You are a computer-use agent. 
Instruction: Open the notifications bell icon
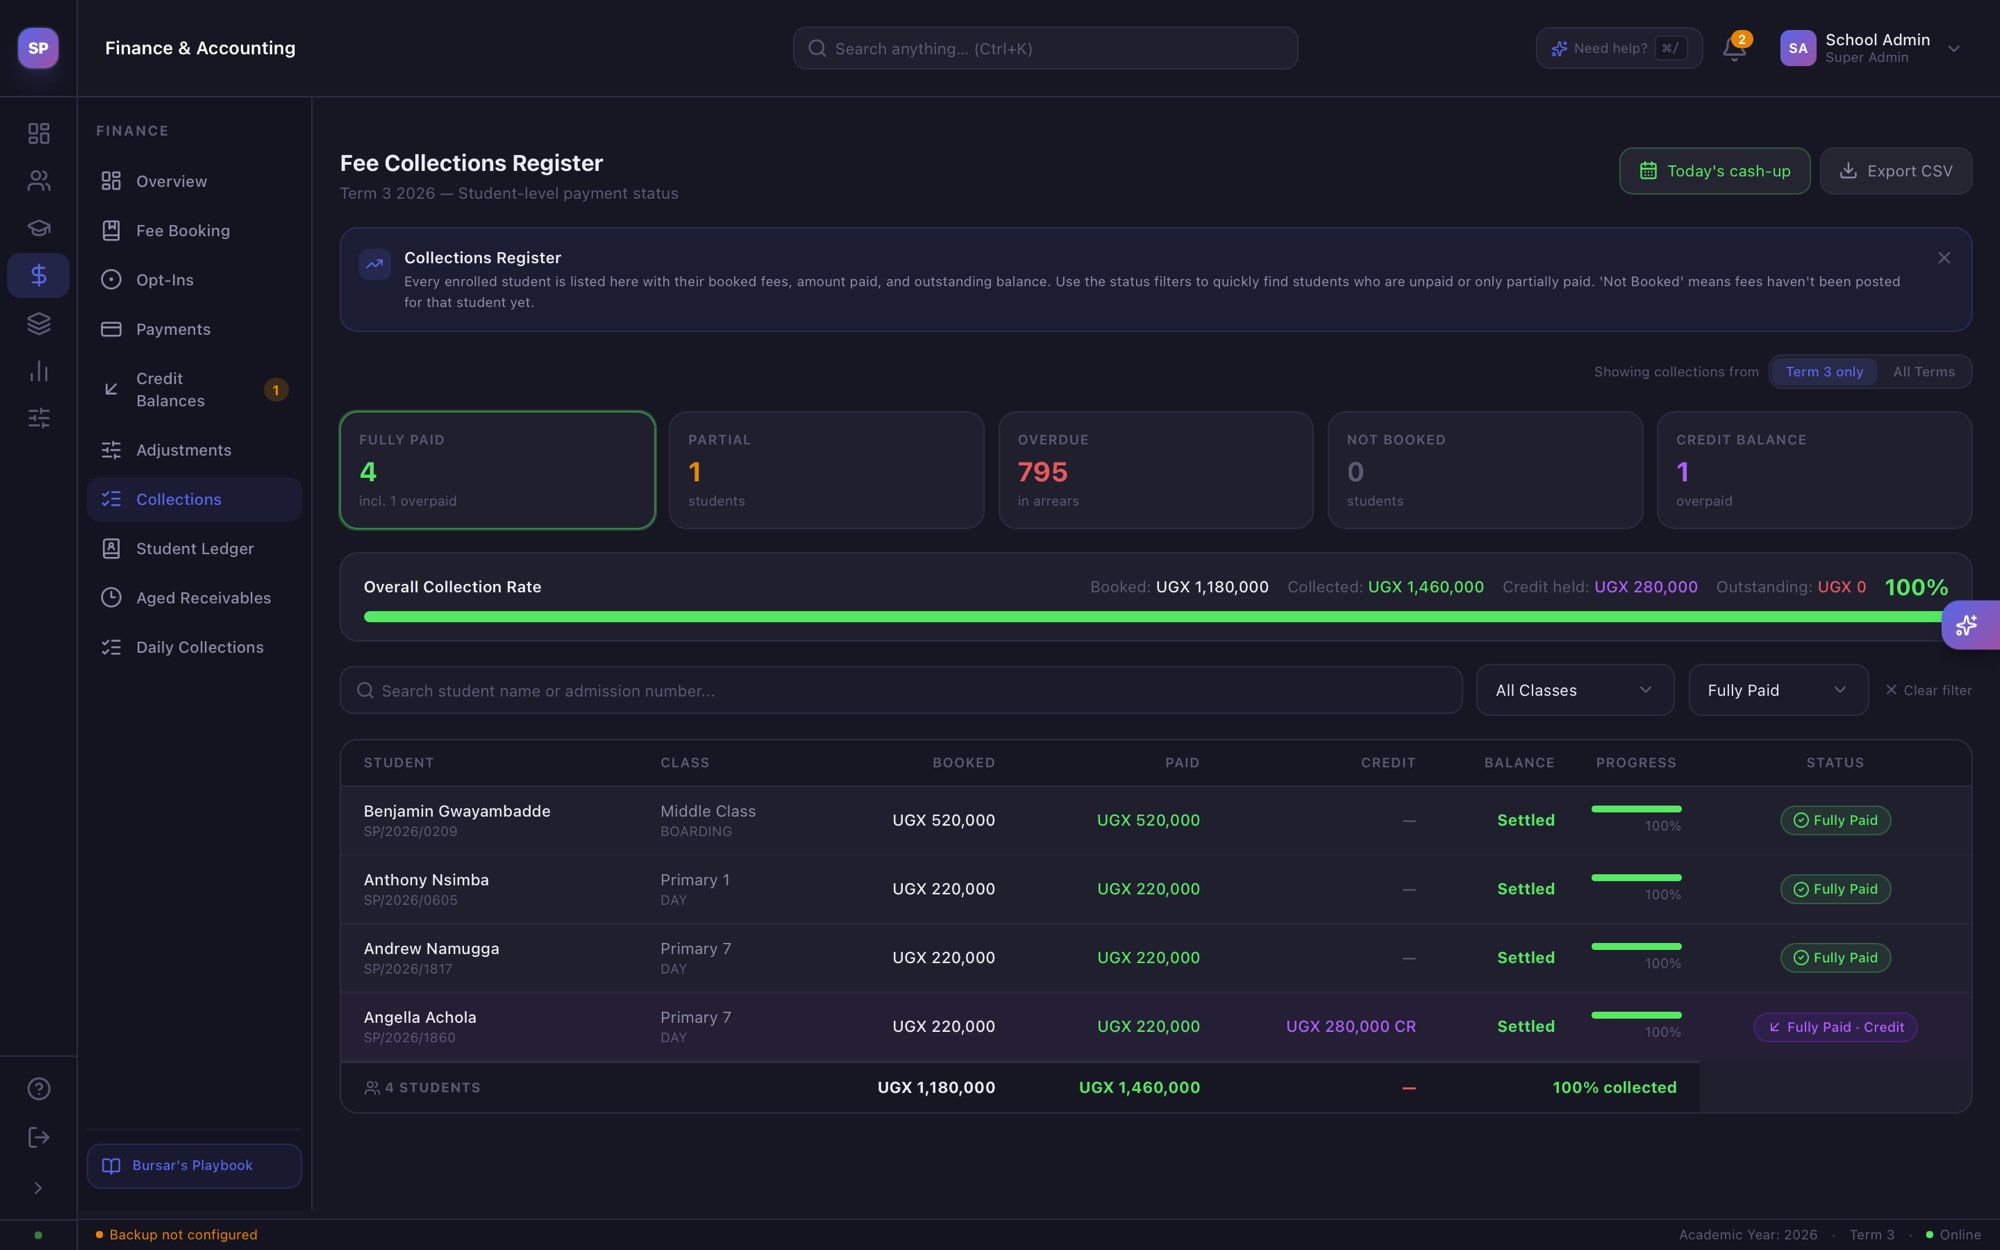coord(1734,49)
